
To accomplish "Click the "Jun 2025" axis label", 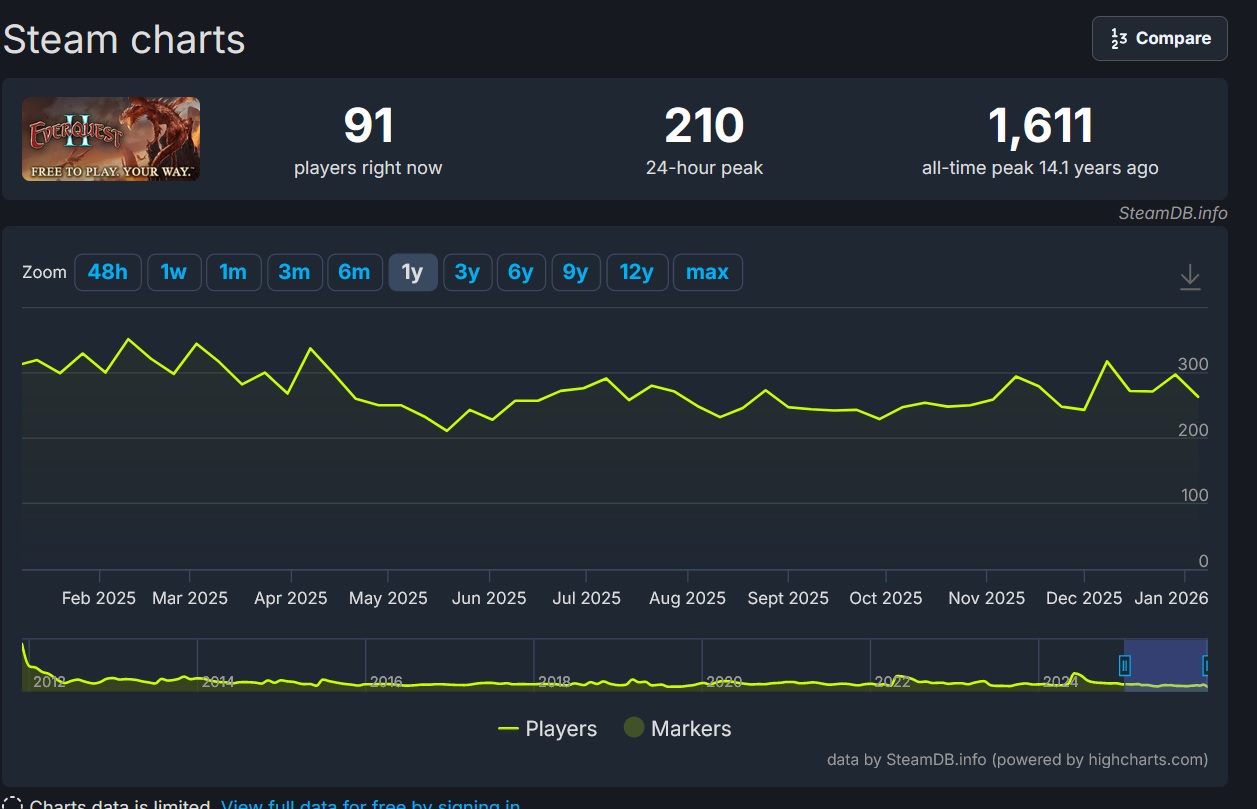I will (x=489, y=598).
